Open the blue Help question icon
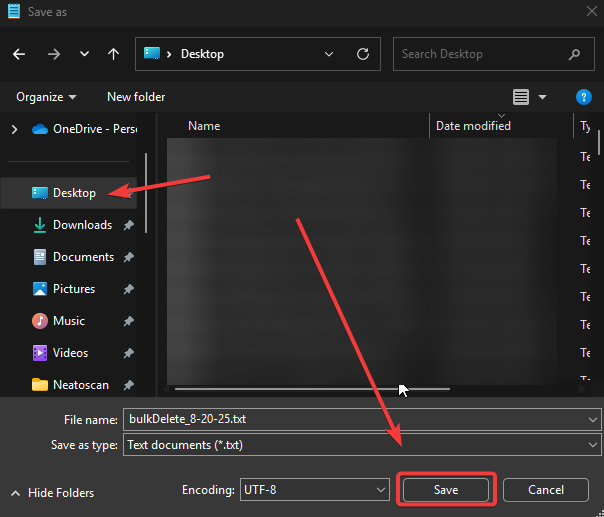 coord(584,97)
